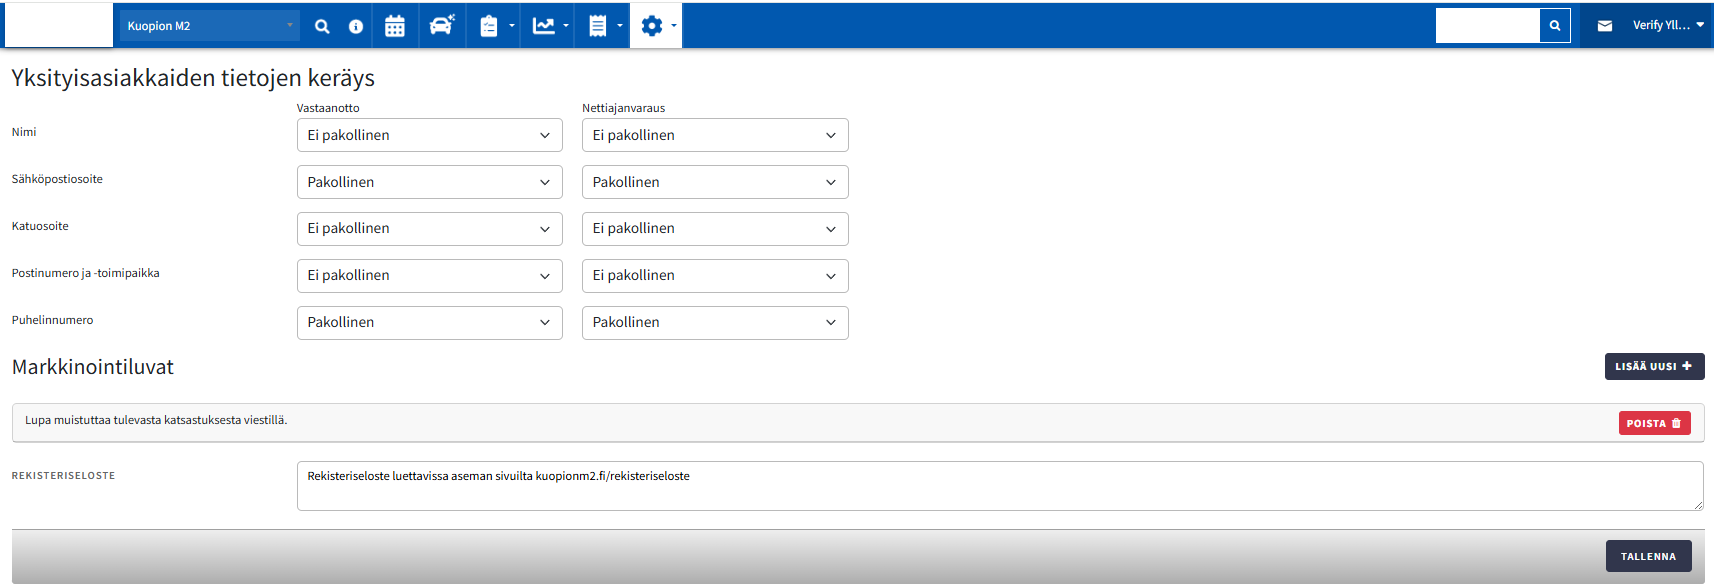Click the search button in top-right box

1554,26
